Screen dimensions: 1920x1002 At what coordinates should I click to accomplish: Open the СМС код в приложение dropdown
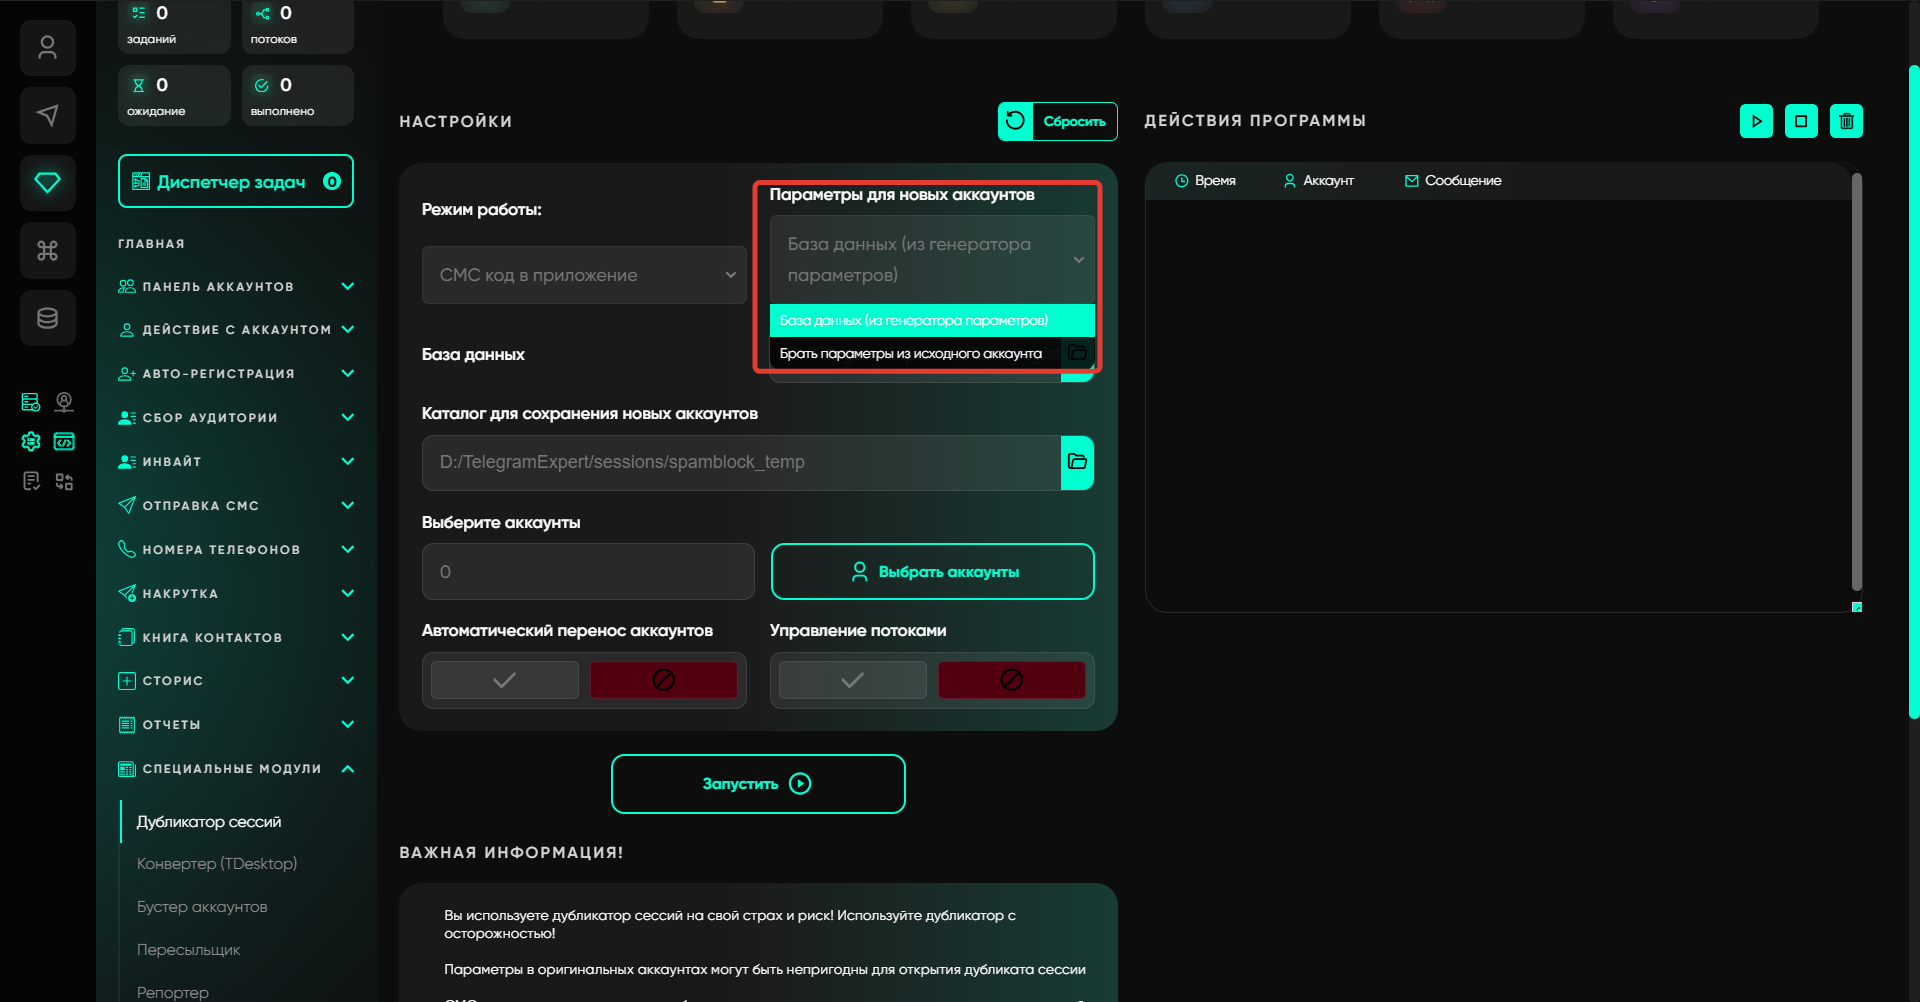584,275
